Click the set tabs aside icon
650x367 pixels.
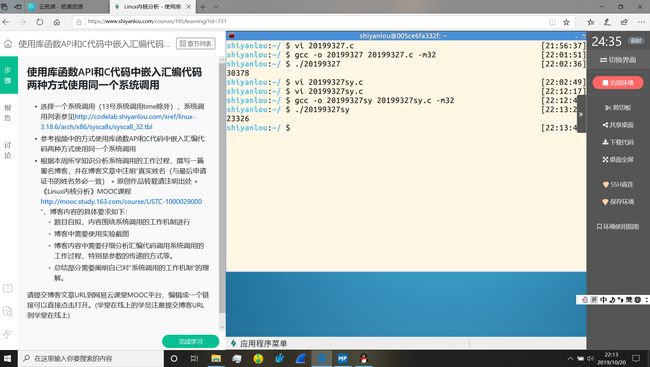point(17,7)
